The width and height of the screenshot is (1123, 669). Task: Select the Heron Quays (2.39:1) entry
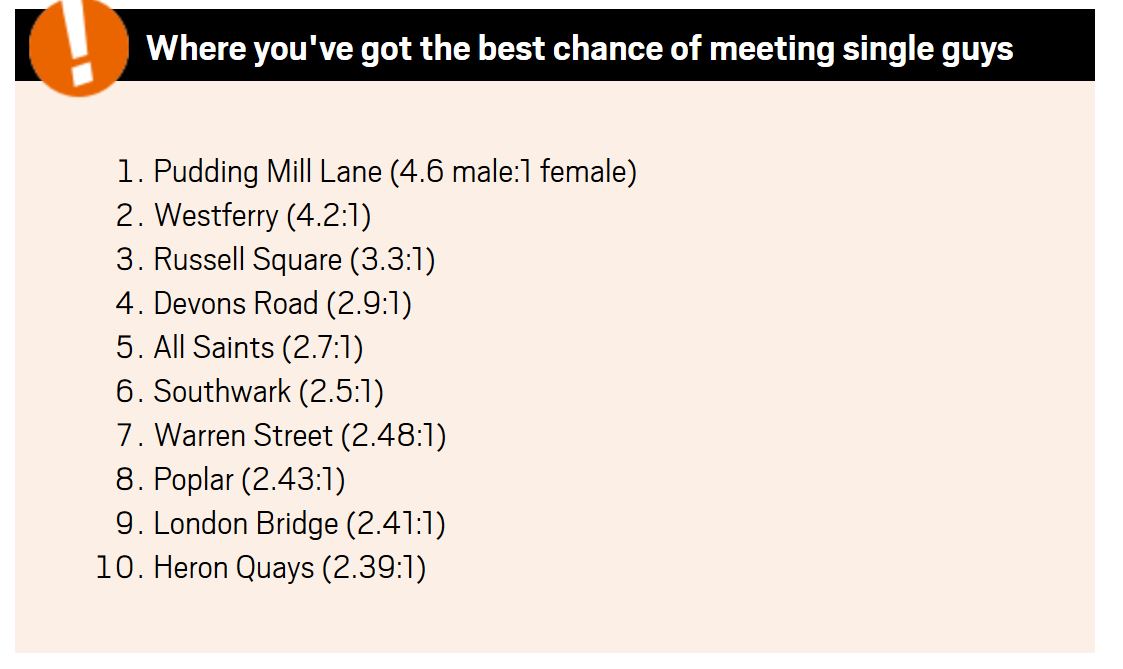click(x=289, y=568)
